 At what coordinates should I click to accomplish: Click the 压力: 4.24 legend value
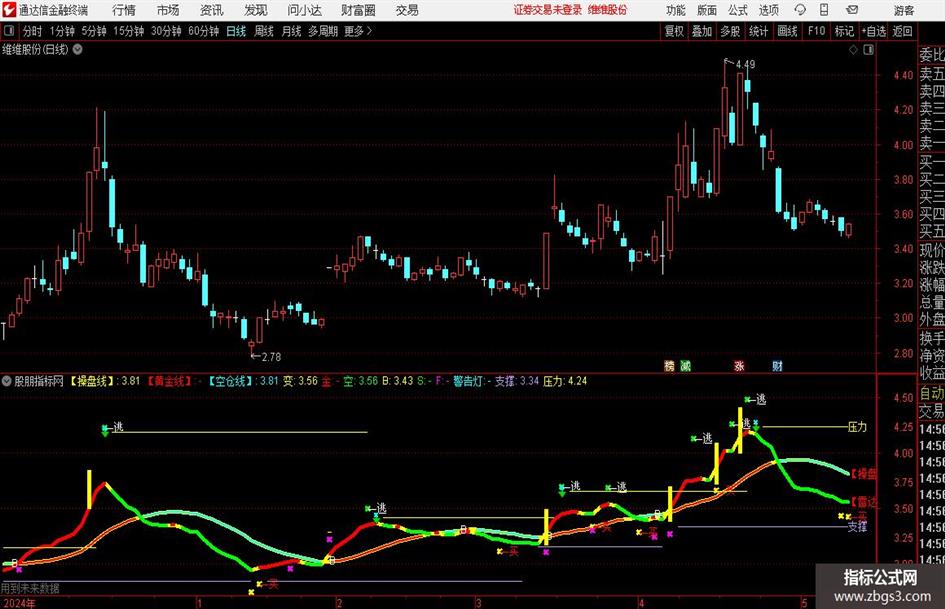point(565,381)
